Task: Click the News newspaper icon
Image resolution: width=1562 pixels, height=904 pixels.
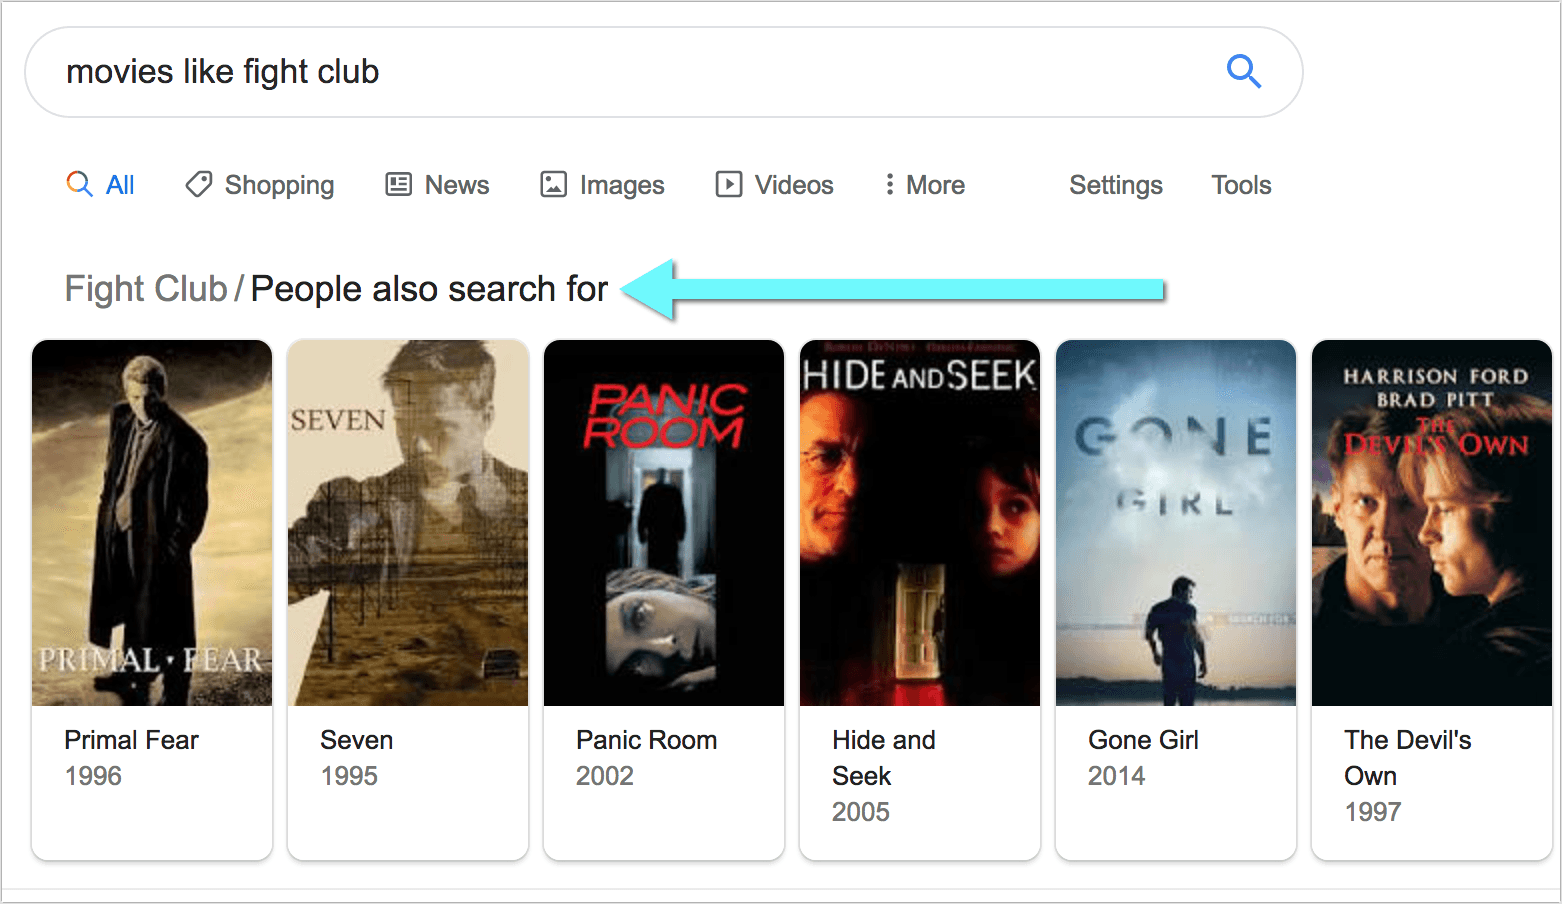Action: coord(399,184)
